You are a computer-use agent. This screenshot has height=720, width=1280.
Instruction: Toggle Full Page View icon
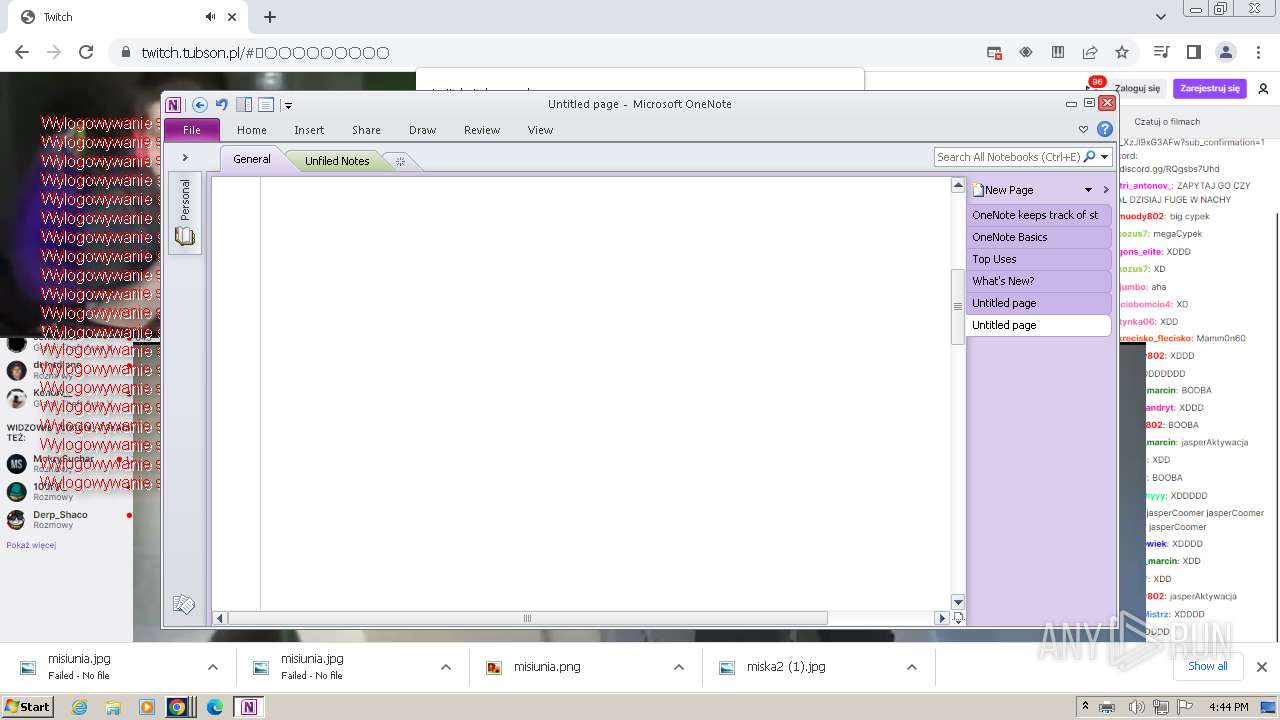[x=266, y=105]
